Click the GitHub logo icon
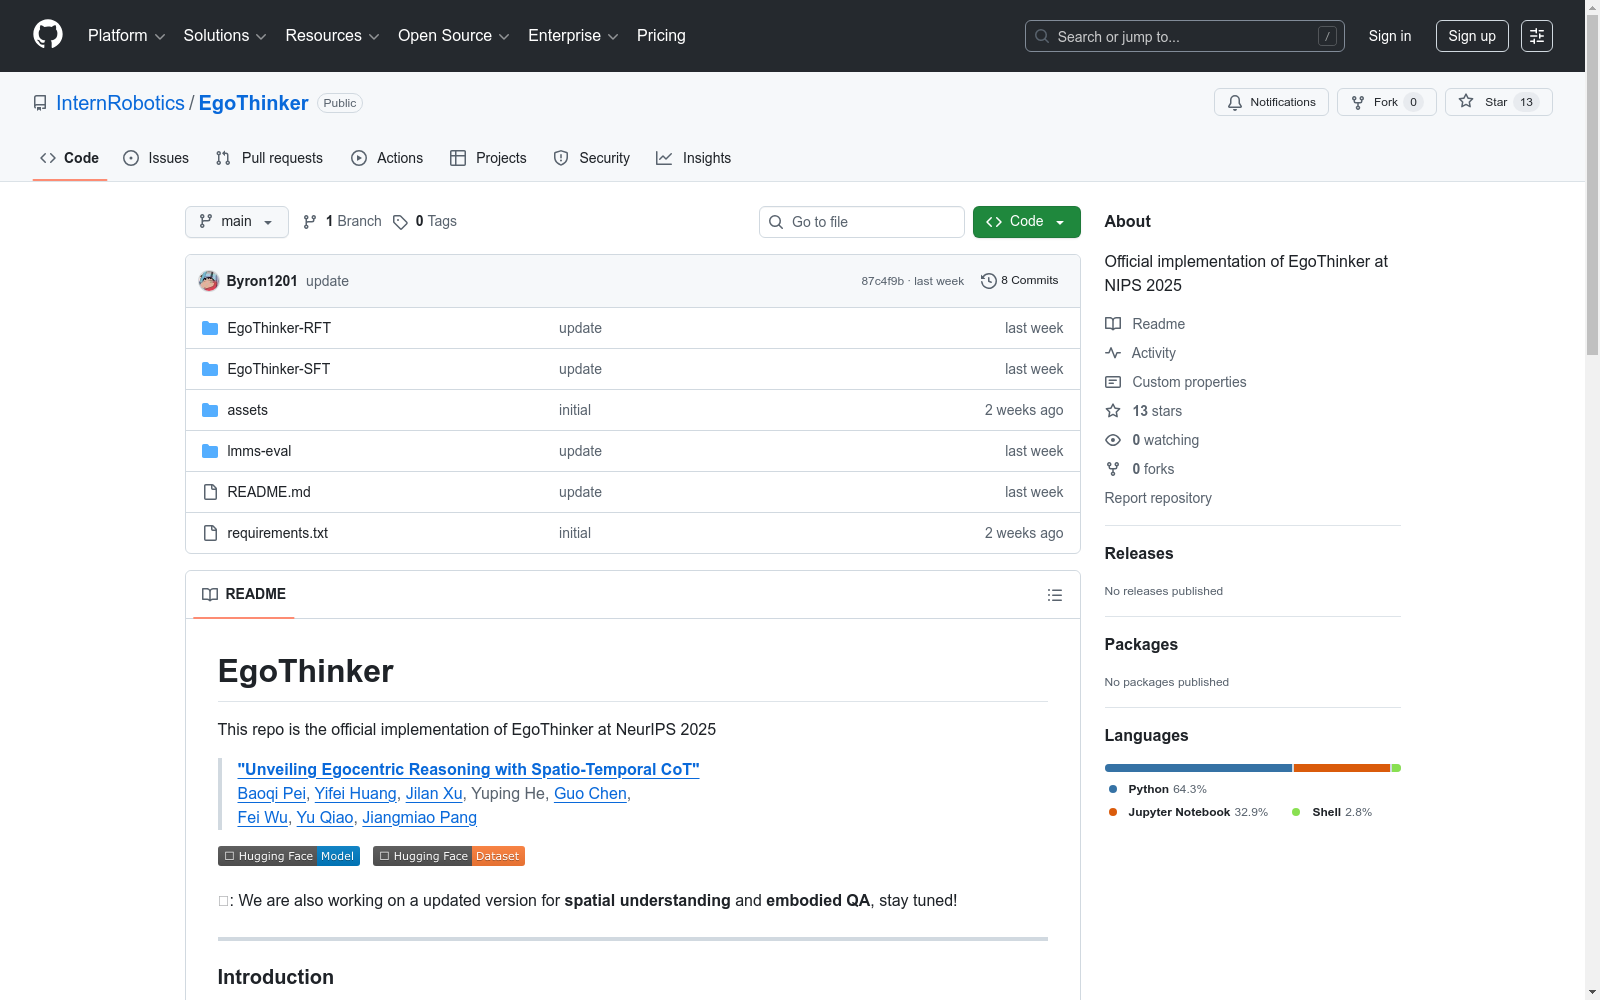This screenshot has height=1000, width=1600. 48,35
